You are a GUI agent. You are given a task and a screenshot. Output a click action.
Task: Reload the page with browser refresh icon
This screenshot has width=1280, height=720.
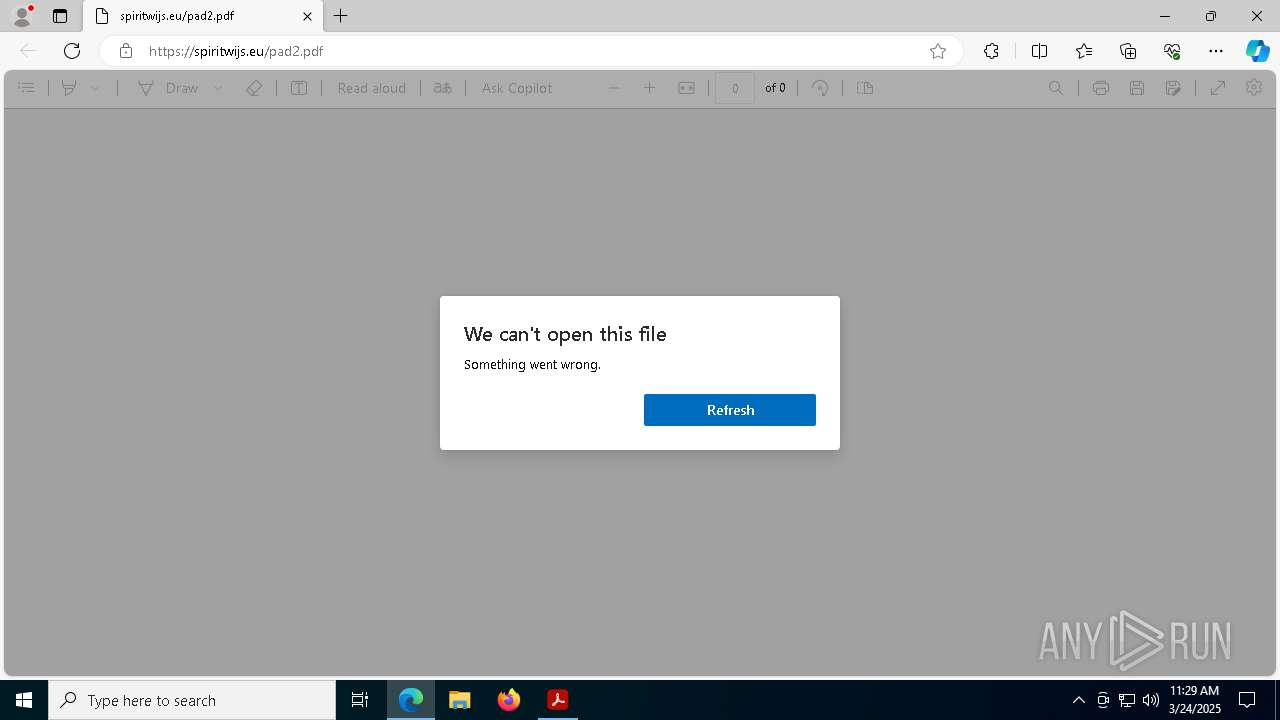click(72, 51)
